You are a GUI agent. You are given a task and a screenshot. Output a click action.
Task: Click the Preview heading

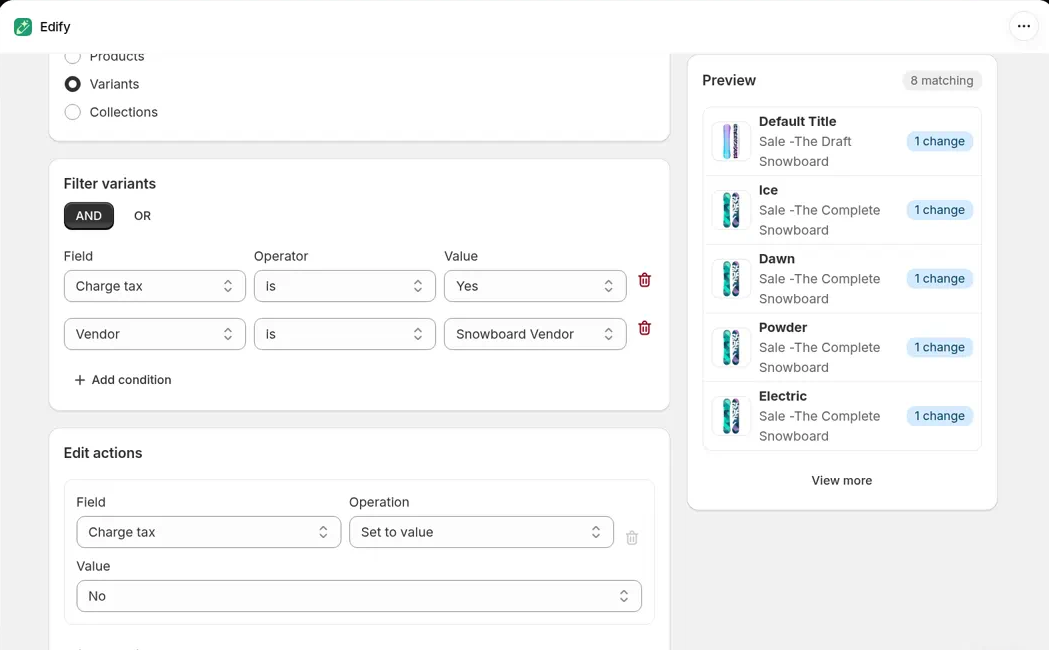pyautogui.click(x=729, y=81)
